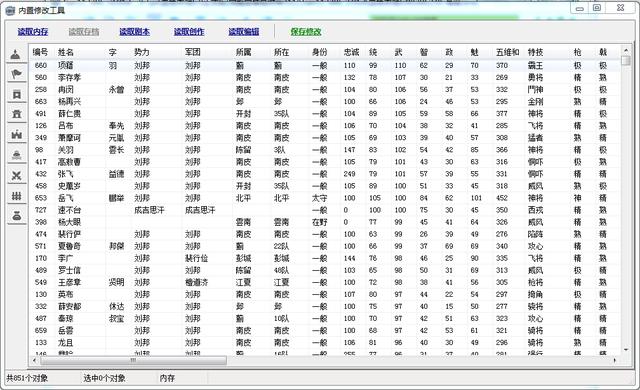Select the row named 李广
The image size is (640, 390).
(325, 258)
